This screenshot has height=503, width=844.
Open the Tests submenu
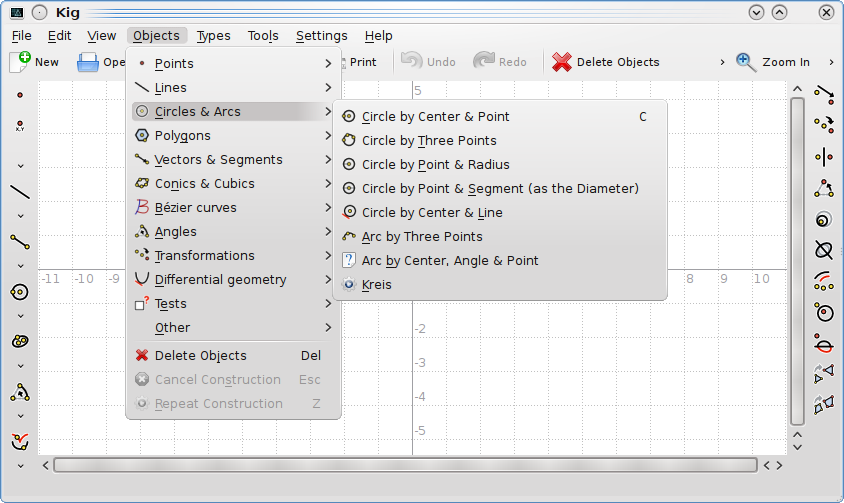(x=233, y=304)
